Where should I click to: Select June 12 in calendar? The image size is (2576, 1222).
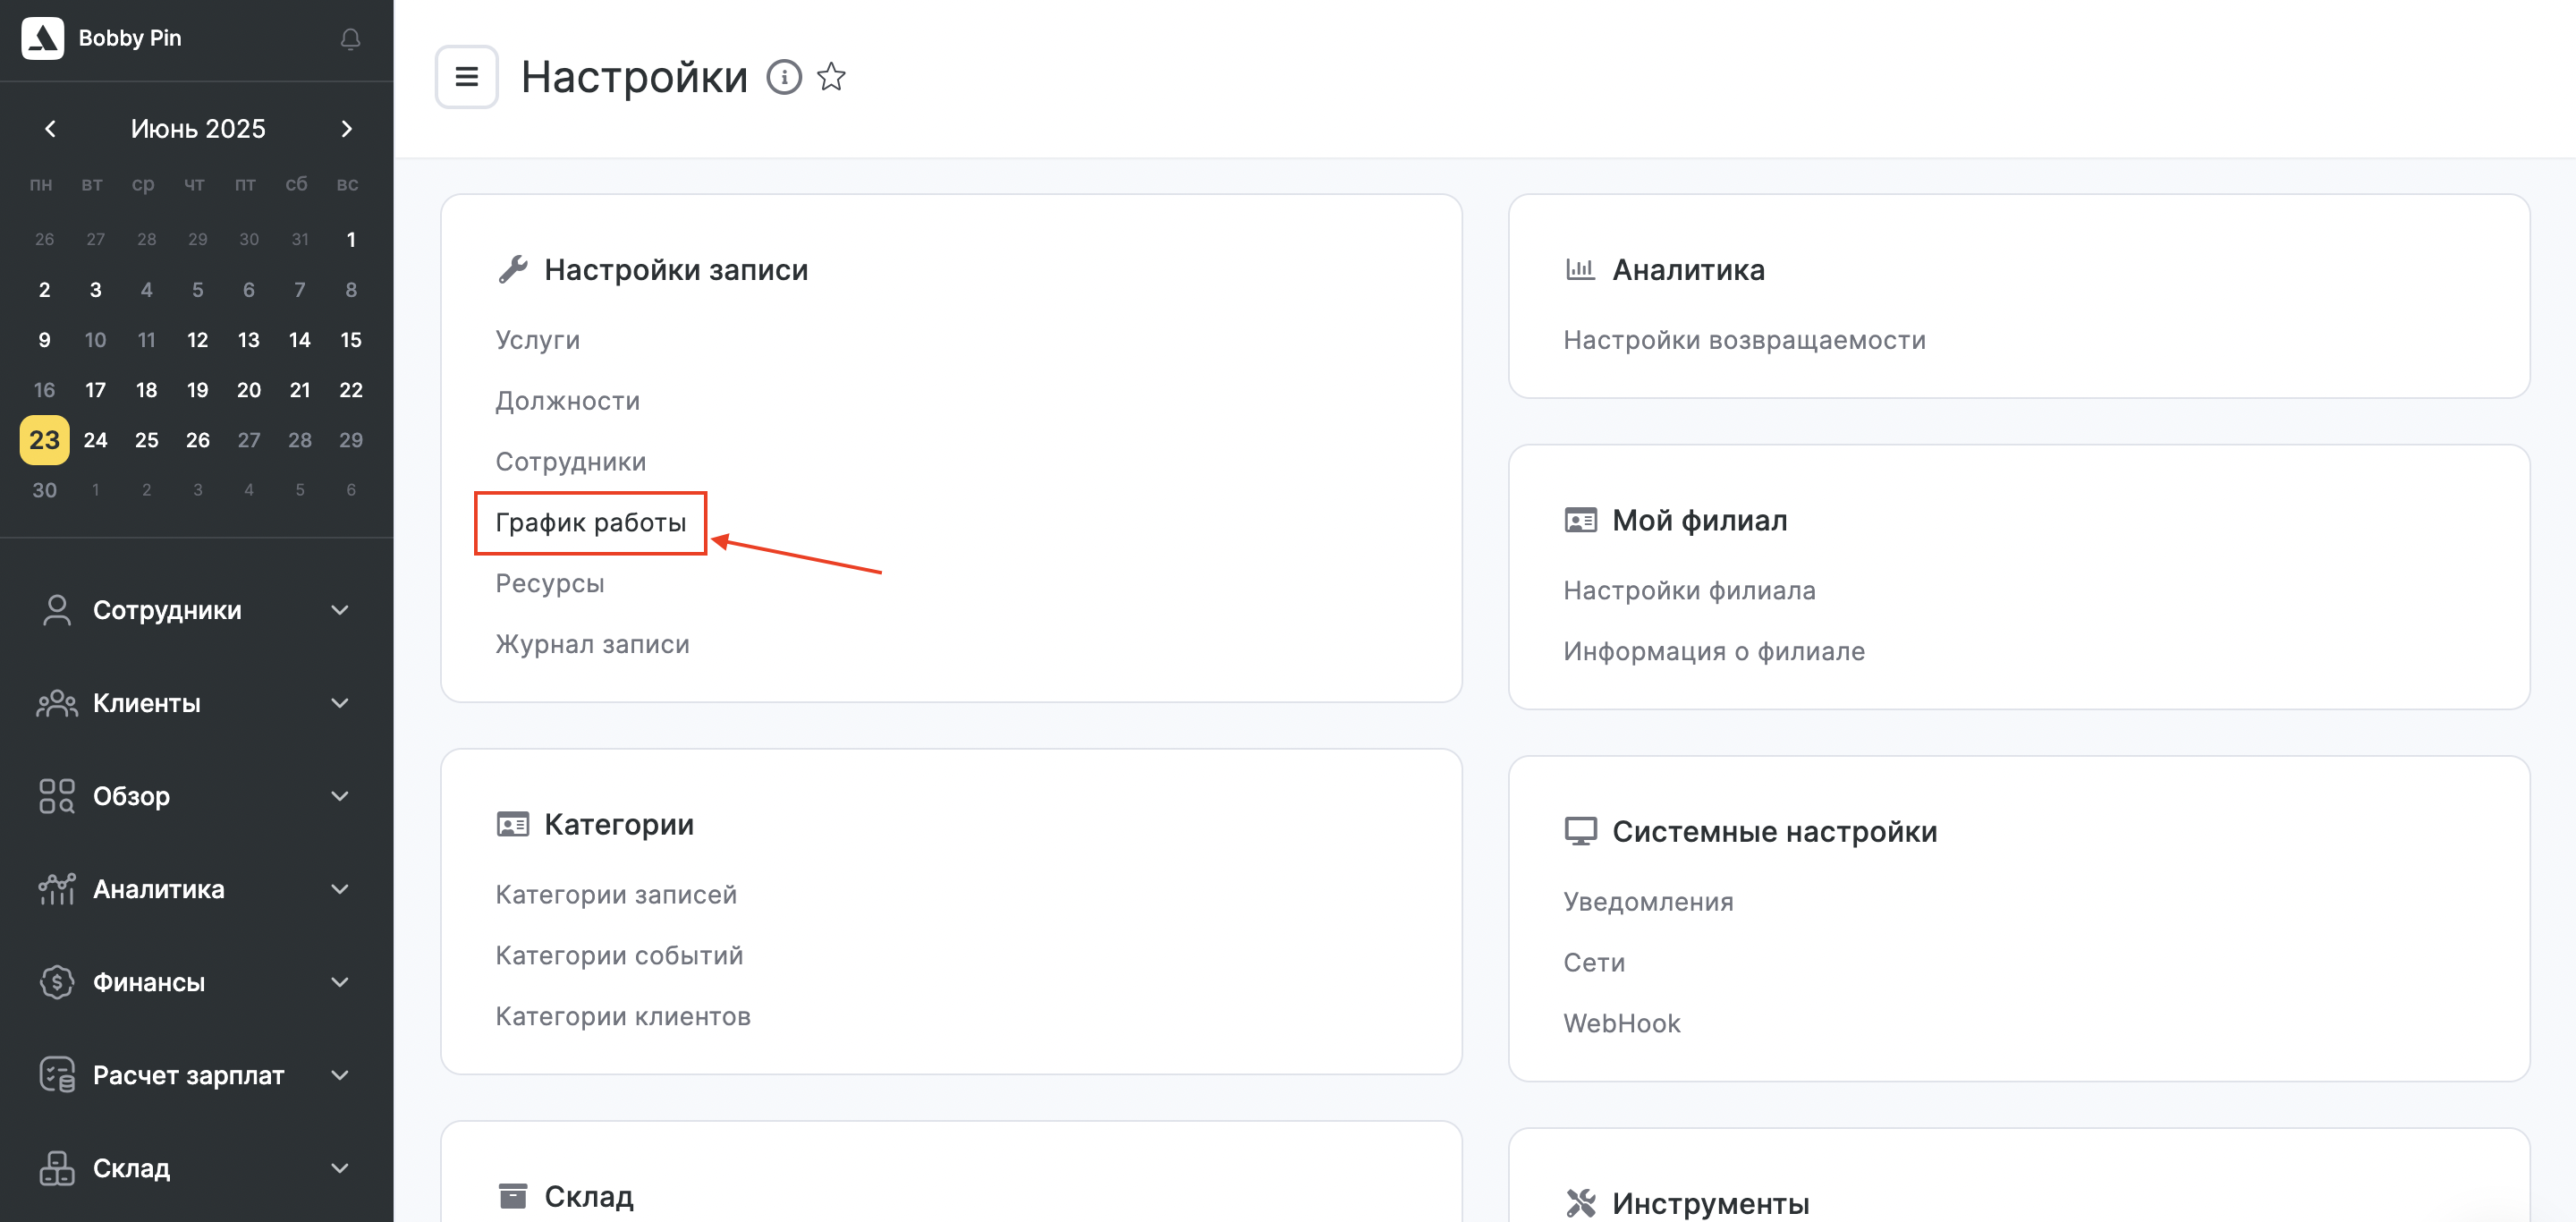tap(198, 340)
